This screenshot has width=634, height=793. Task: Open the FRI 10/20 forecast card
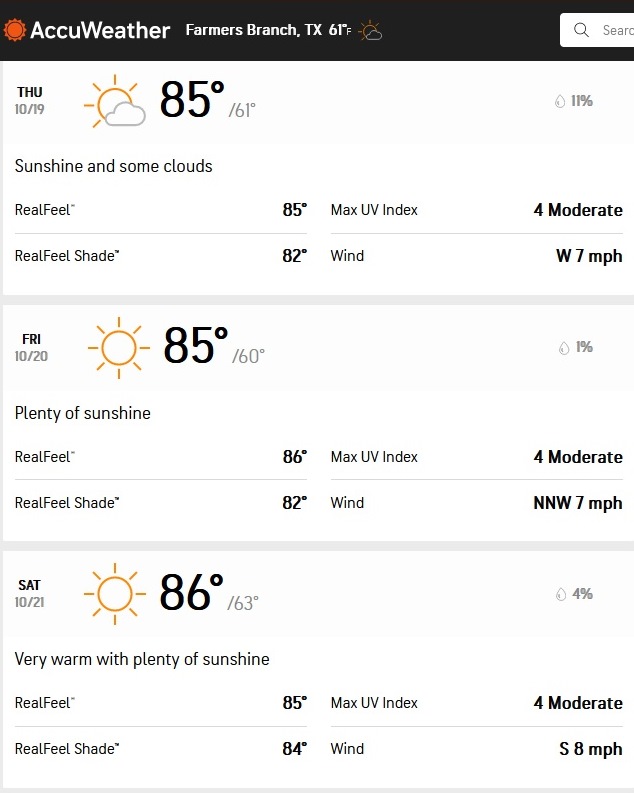[319, 423]
